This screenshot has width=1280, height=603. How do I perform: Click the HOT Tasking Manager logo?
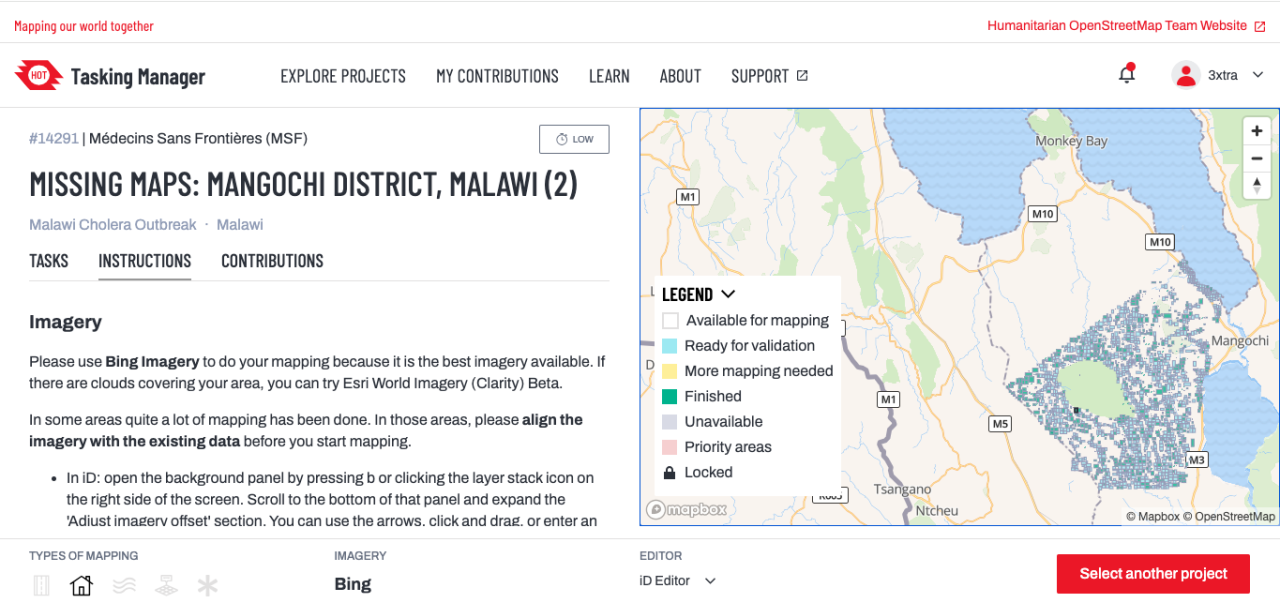point(110,76)
